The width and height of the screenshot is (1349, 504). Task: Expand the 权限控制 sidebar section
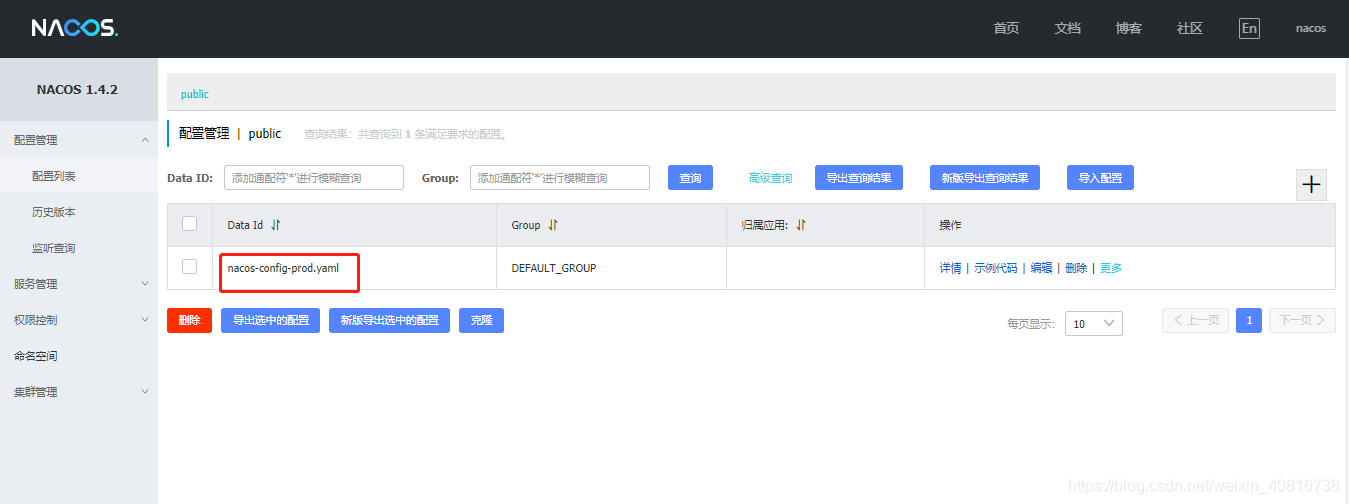78,320
